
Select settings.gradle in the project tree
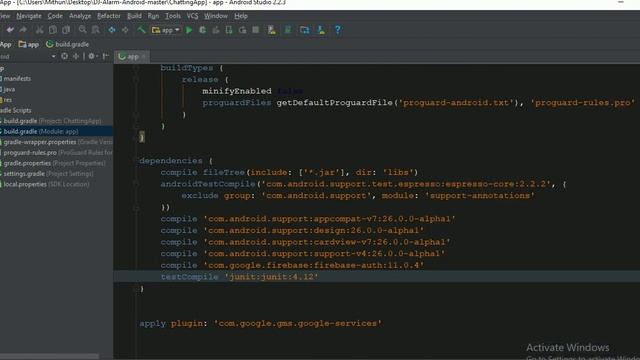48,174
